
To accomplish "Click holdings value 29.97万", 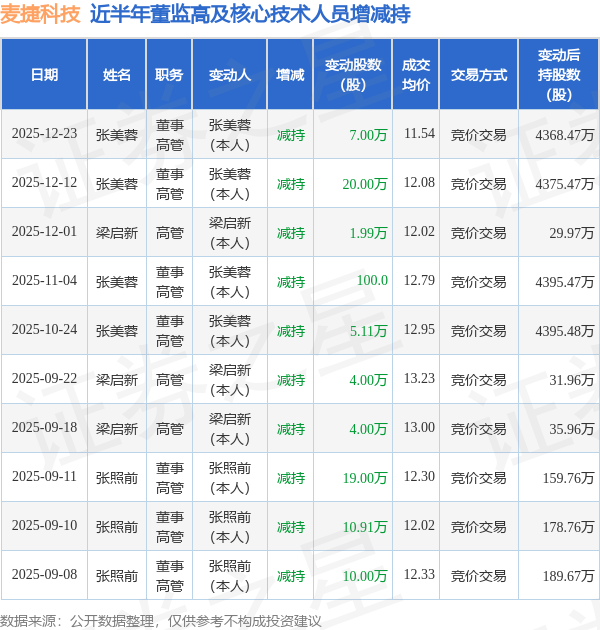I will point(571,233).
